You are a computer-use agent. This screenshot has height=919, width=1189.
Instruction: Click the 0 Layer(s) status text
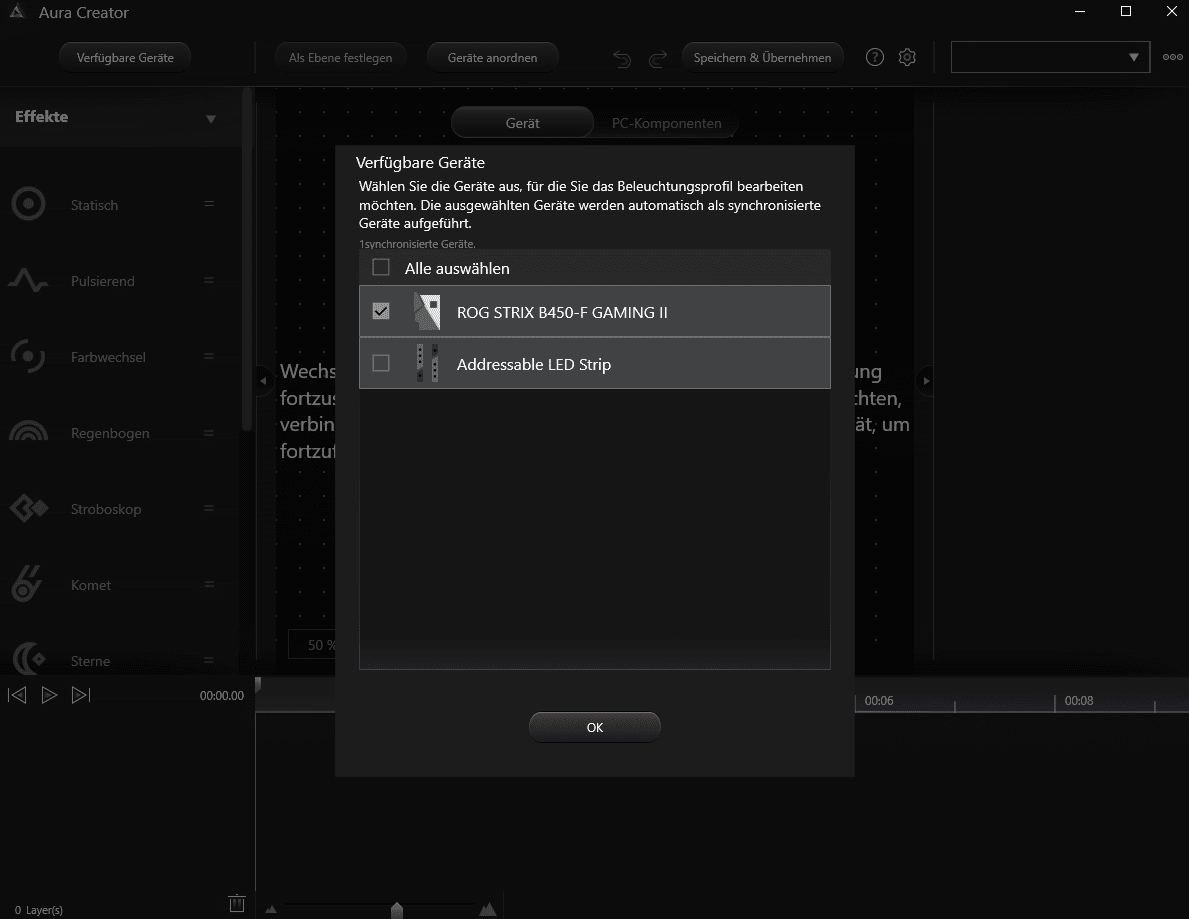pos(39,910)
